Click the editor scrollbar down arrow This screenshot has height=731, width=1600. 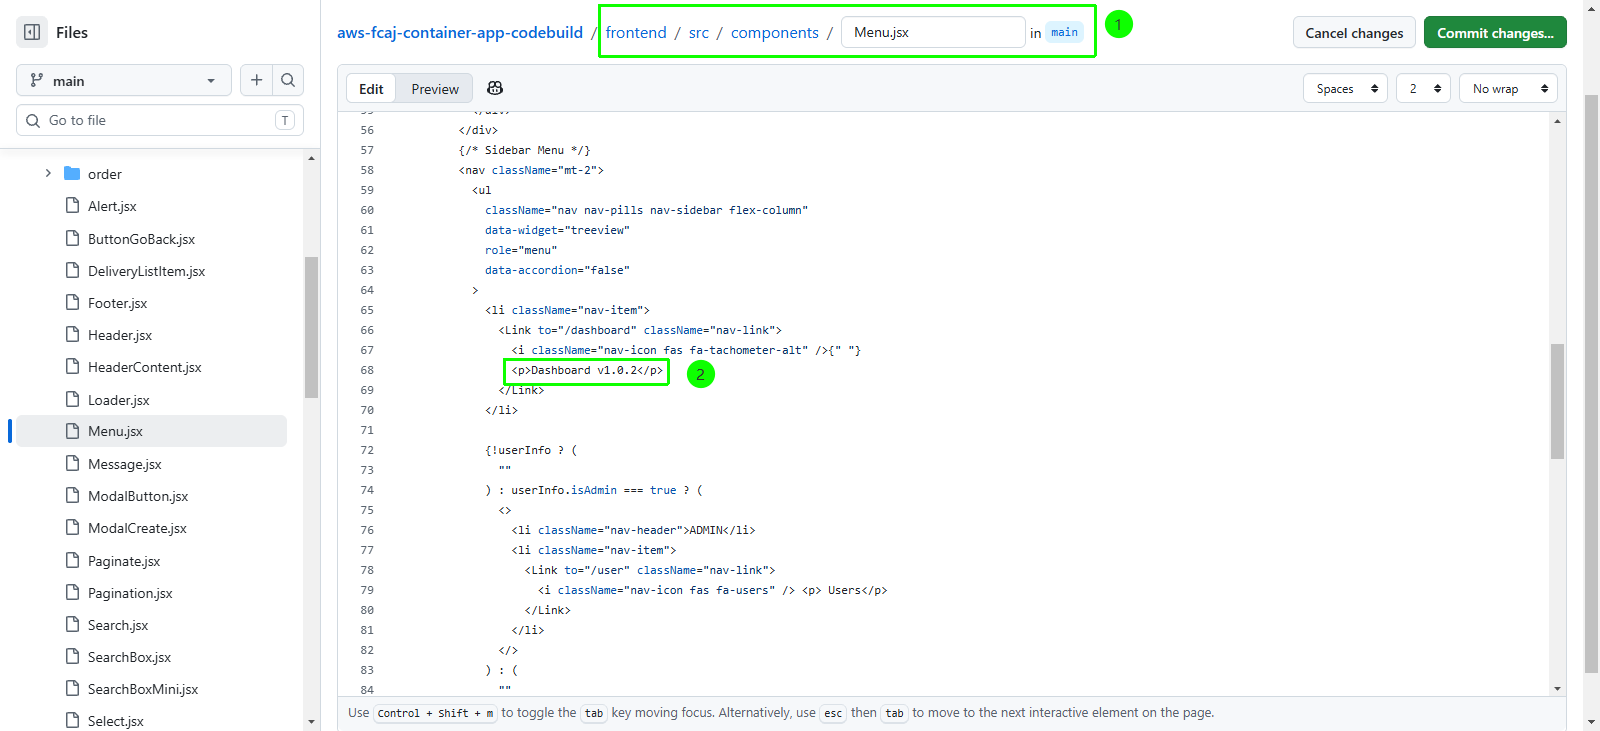pyautogui.click(x=1557, y=689)
